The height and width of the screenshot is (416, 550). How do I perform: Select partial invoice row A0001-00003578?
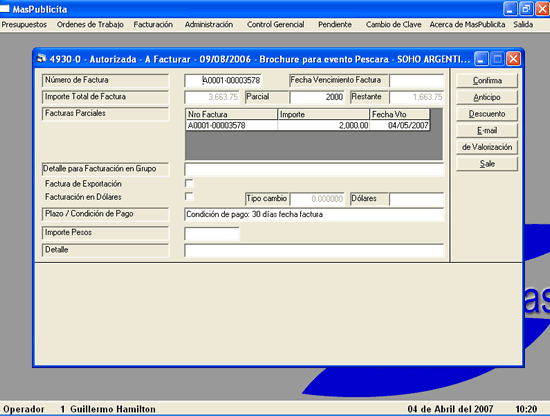(x=308, y=125)
